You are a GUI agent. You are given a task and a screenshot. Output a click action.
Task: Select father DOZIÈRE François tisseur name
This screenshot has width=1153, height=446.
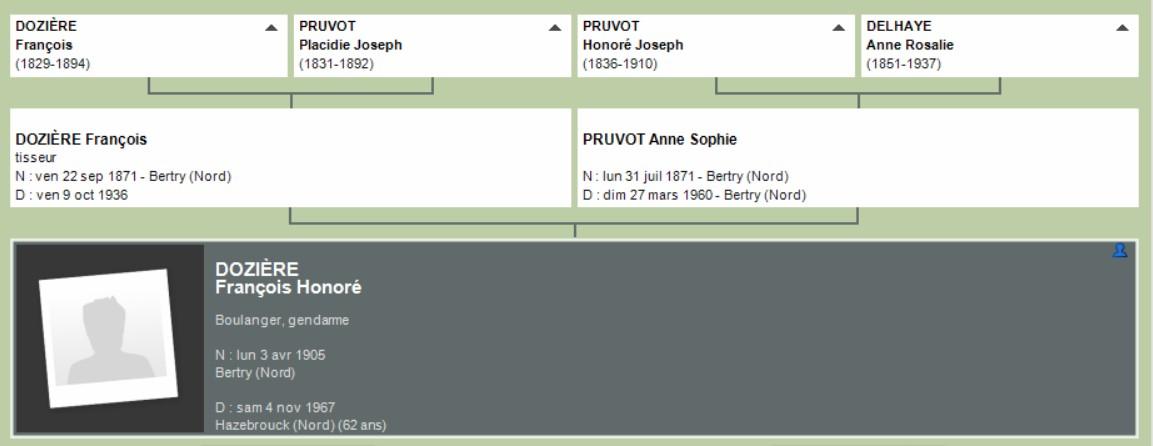point(81,140)
